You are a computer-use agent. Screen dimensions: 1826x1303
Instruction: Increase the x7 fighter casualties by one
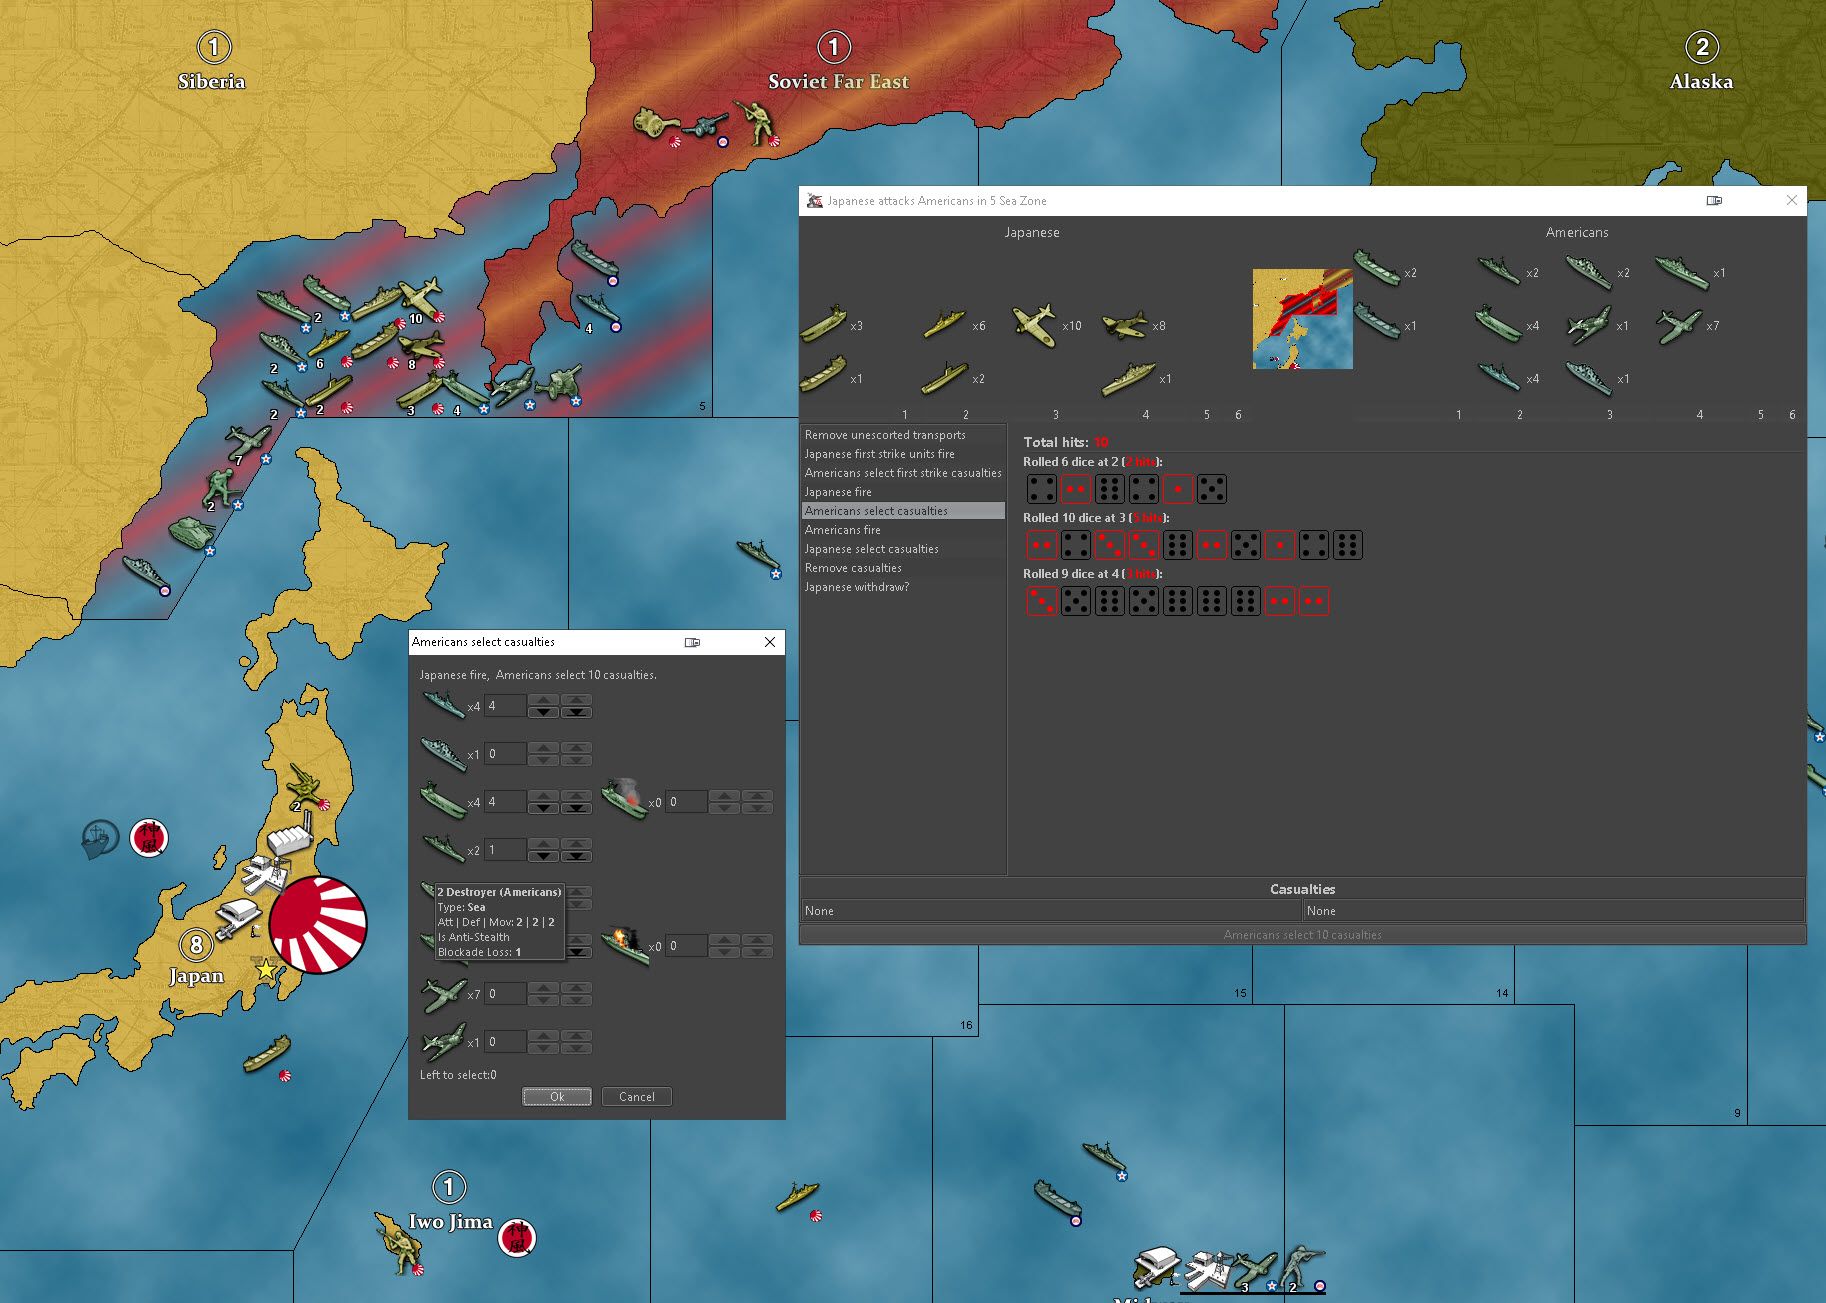(543, 988)
